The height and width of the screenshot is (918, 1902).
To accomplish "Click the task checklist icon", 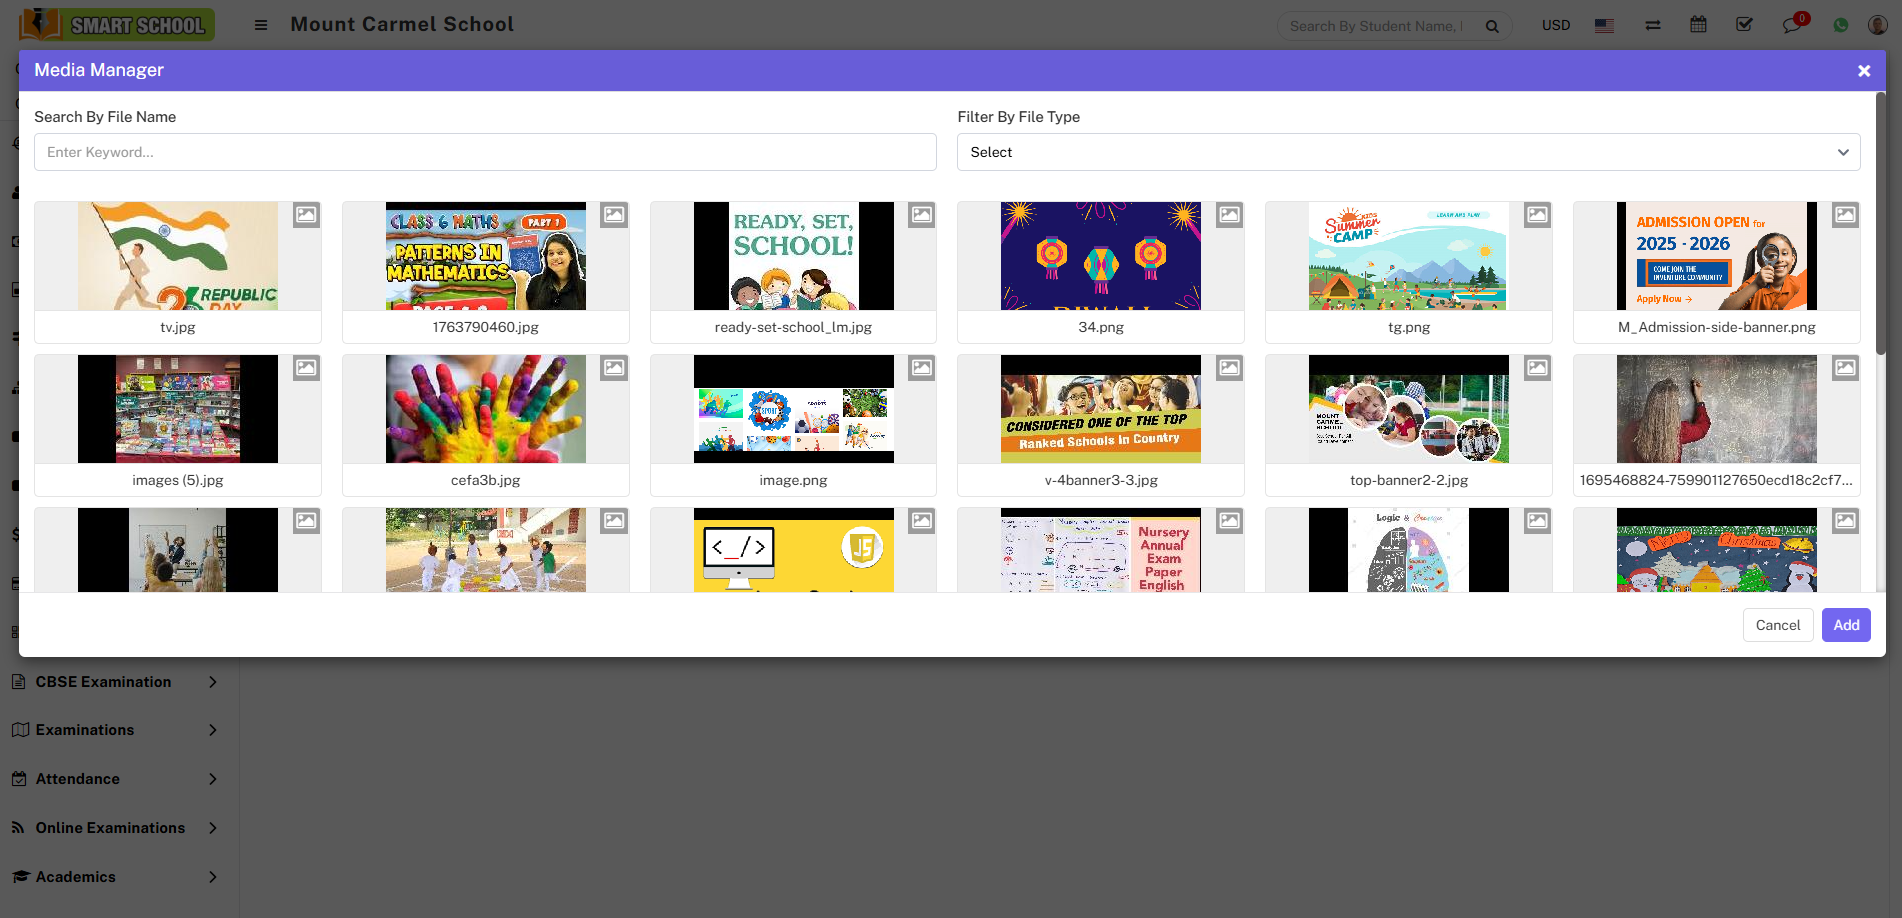I will pyautogui.click(x=1744, y=25).
